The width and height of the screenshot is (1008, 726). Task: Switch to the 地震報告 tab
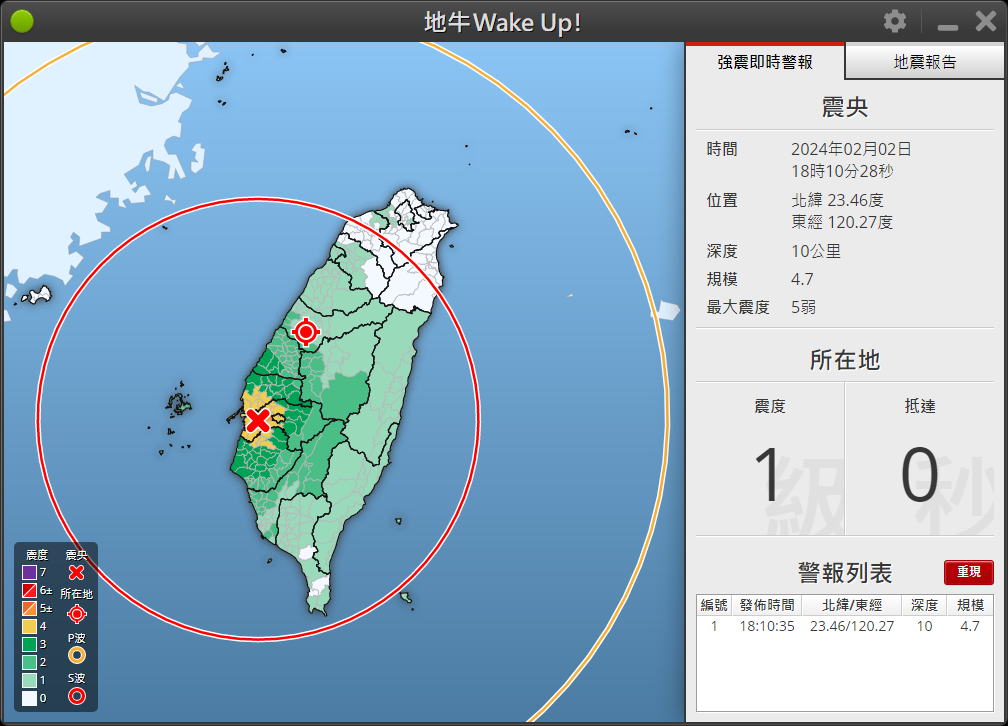tap(925, 62)
